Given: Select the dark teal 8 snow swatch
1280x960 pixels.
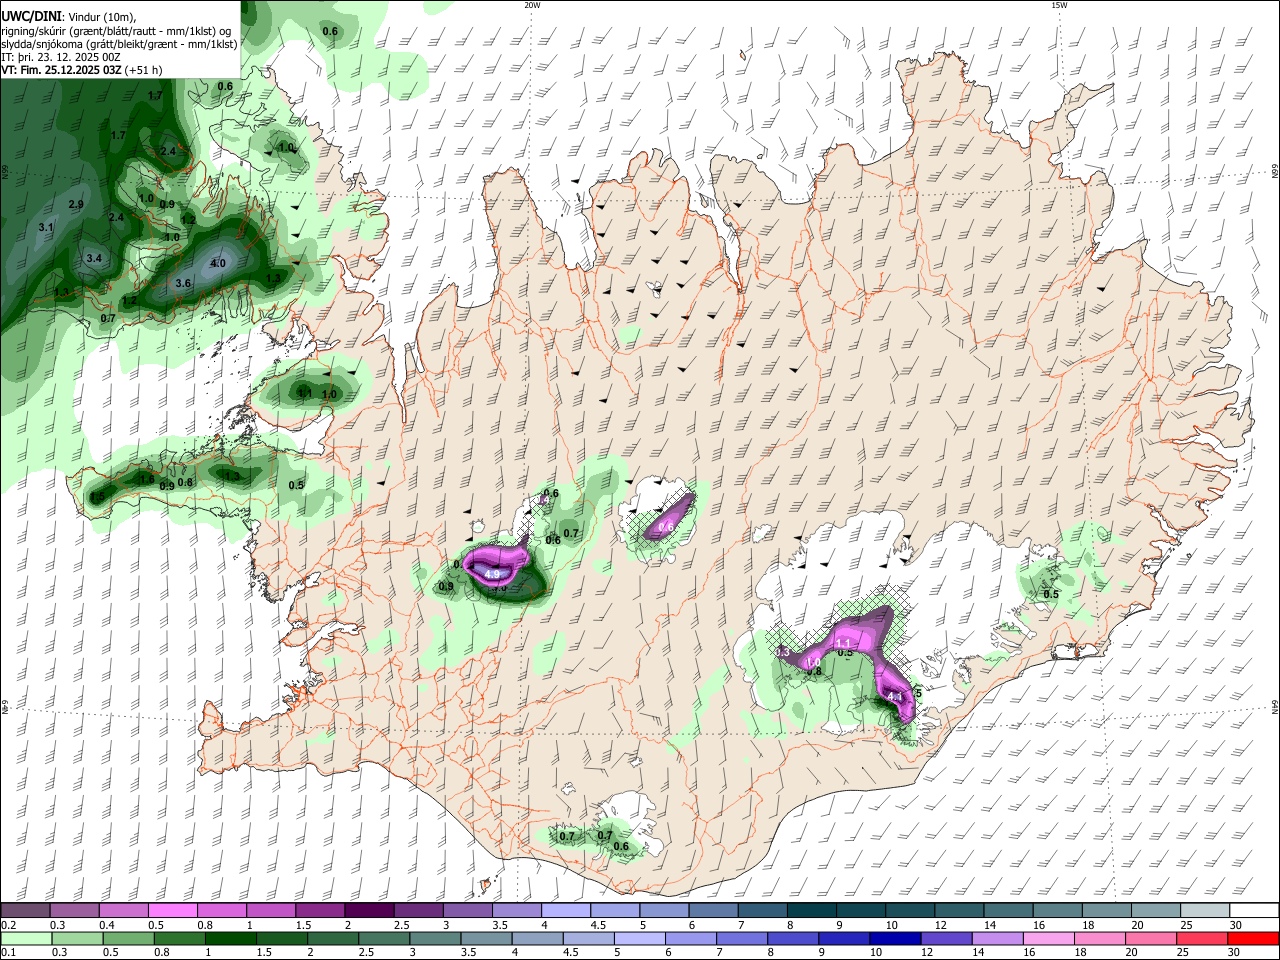Looking at the screenshot, I should (811, 911).
